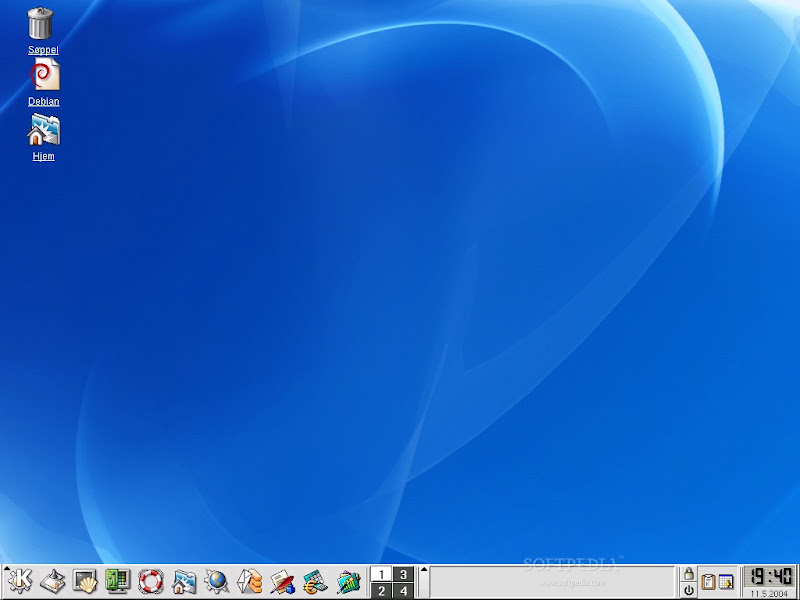Viewport: 800px width, 600px height.
Task: Switch to virtual desktop 2 in the pager
Action: [381, 590]
